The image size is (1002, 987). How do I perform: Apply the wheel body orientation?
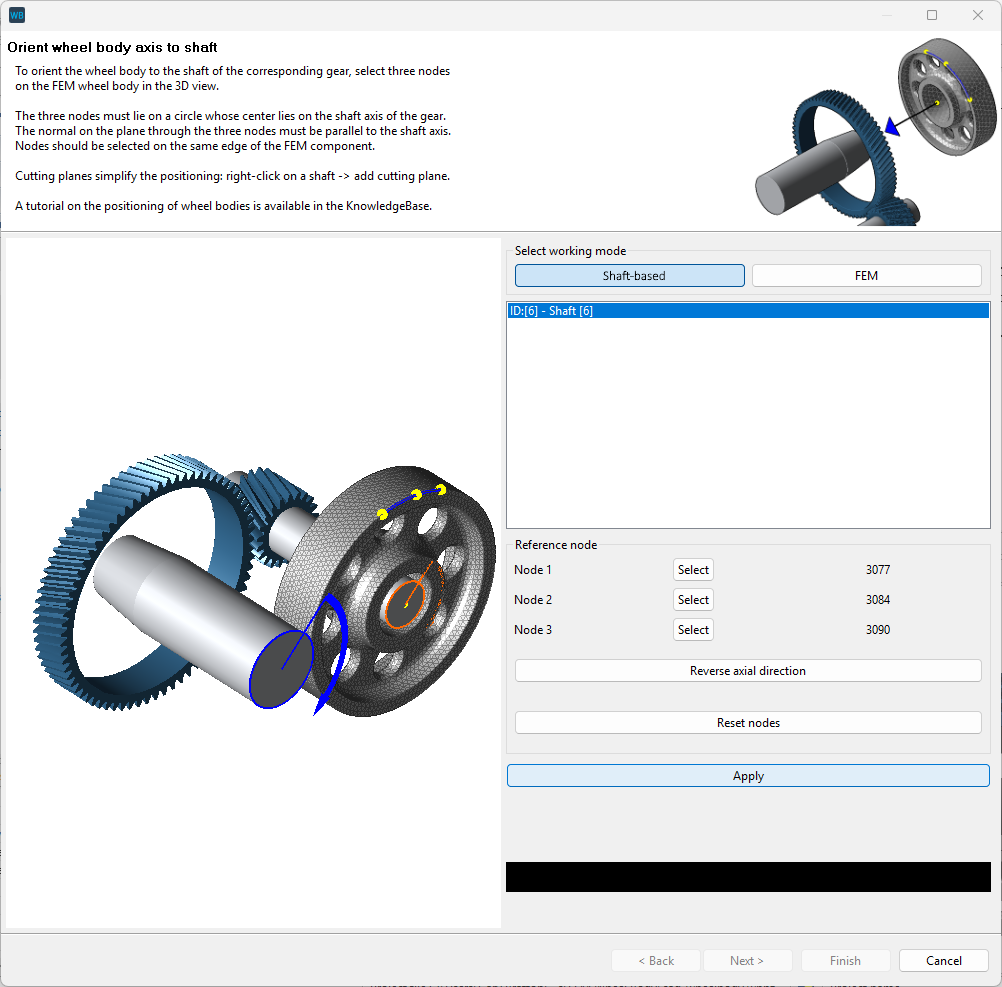click(747, 776)
